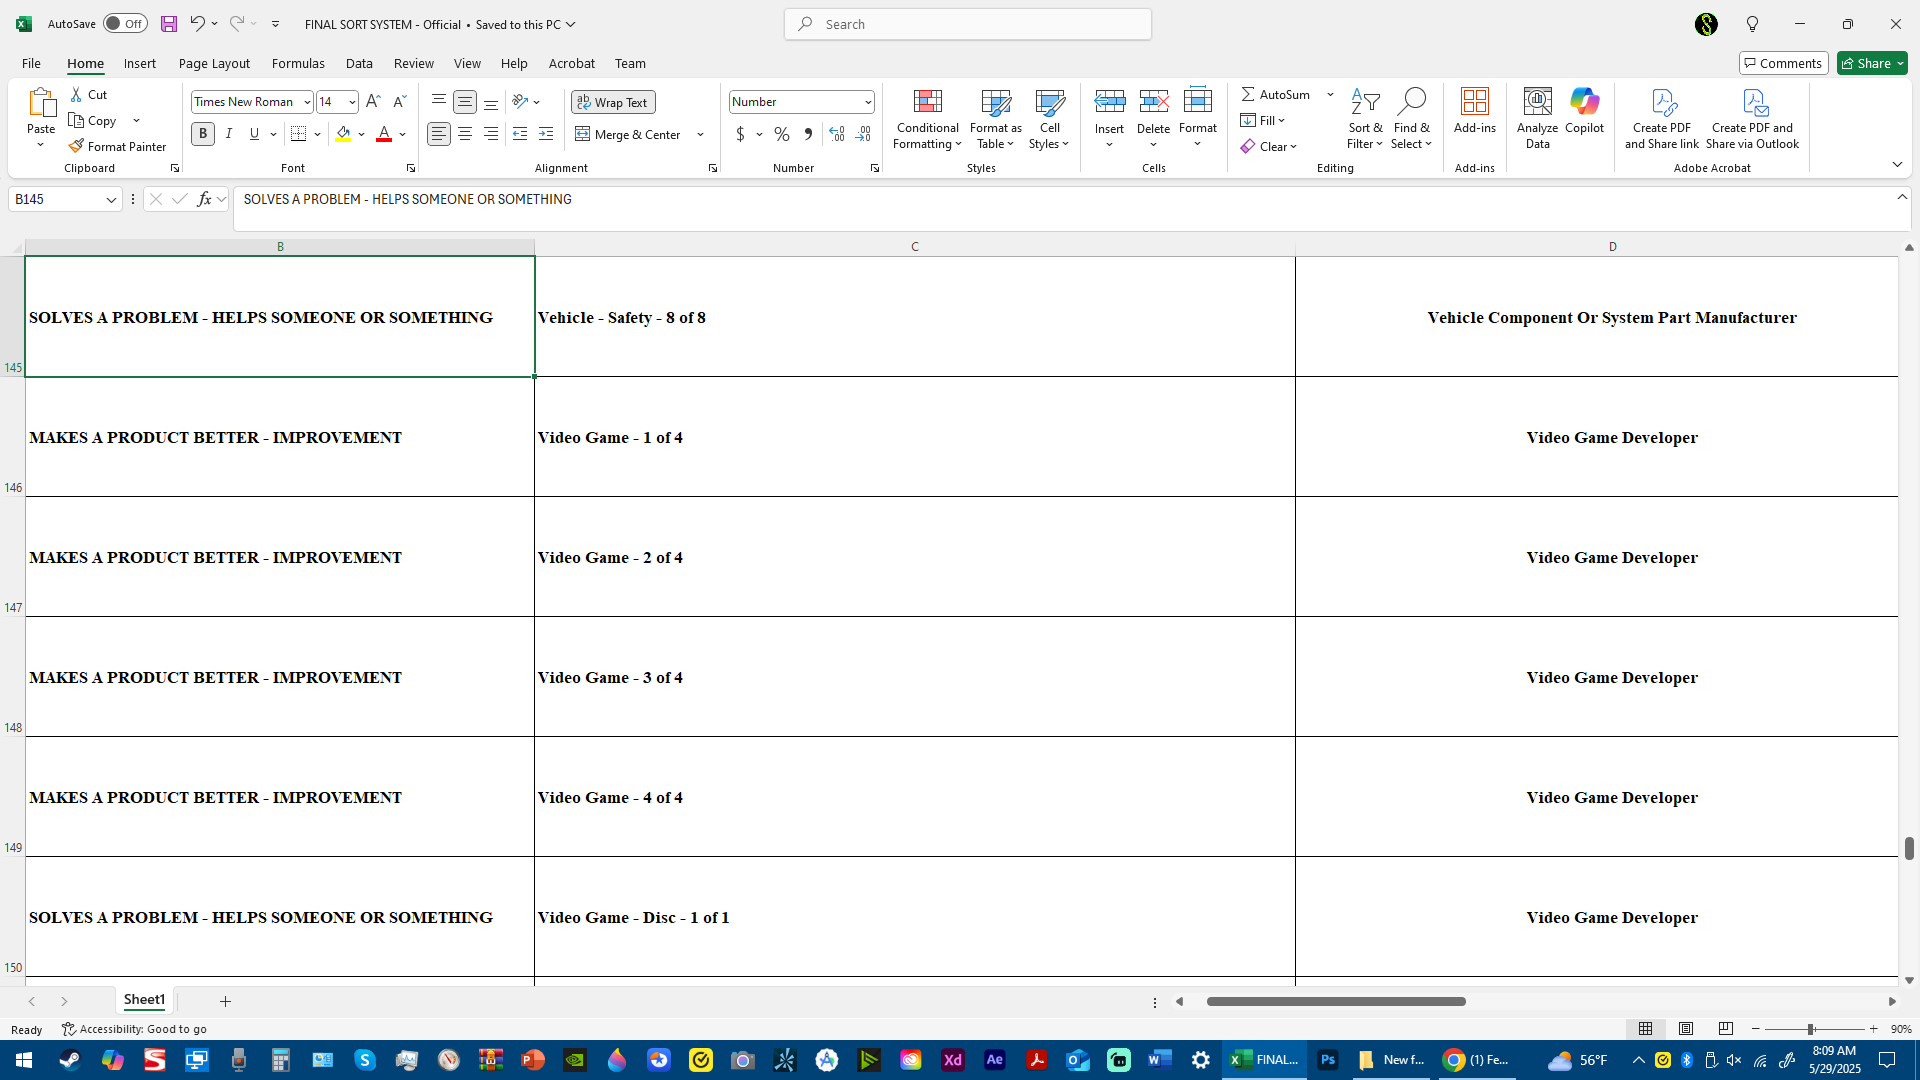Toggle the AutoSave switch
Image resolution: width=1920 pixels, height=1080 pixels.
[x=125, y=24]
